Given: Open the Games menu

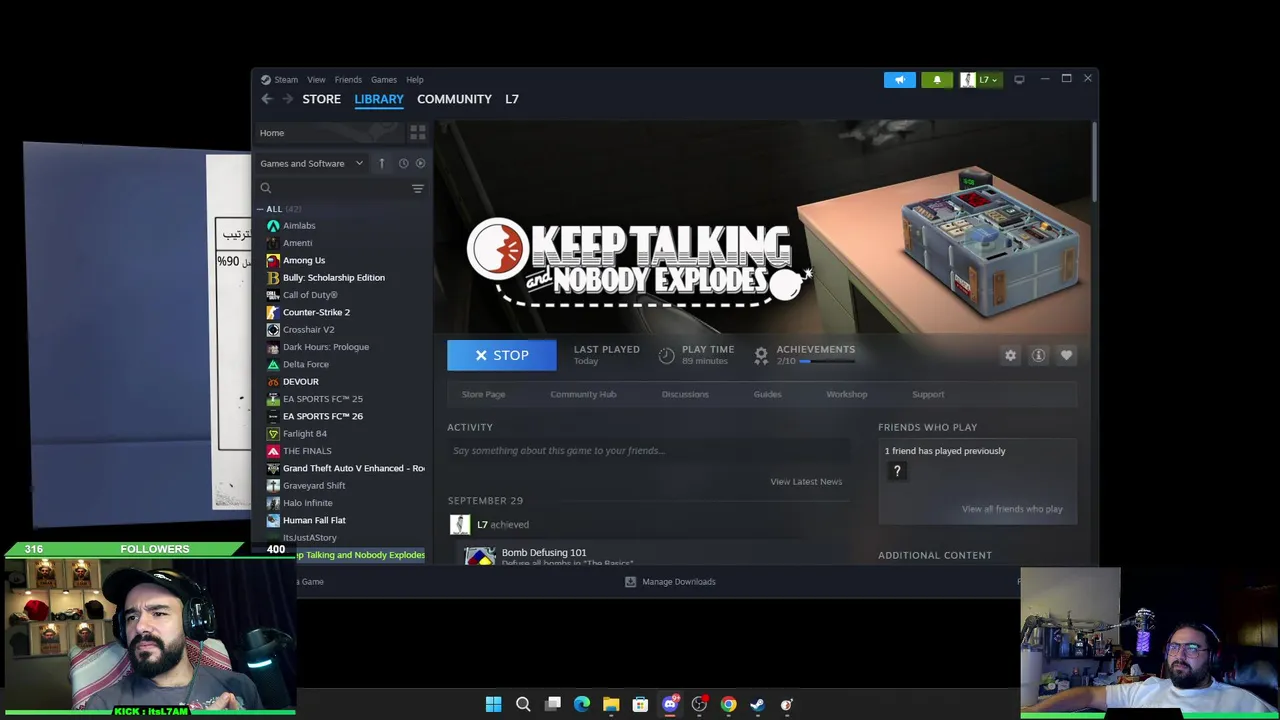Looking at the screenshot, I should [x=384, y=80].
